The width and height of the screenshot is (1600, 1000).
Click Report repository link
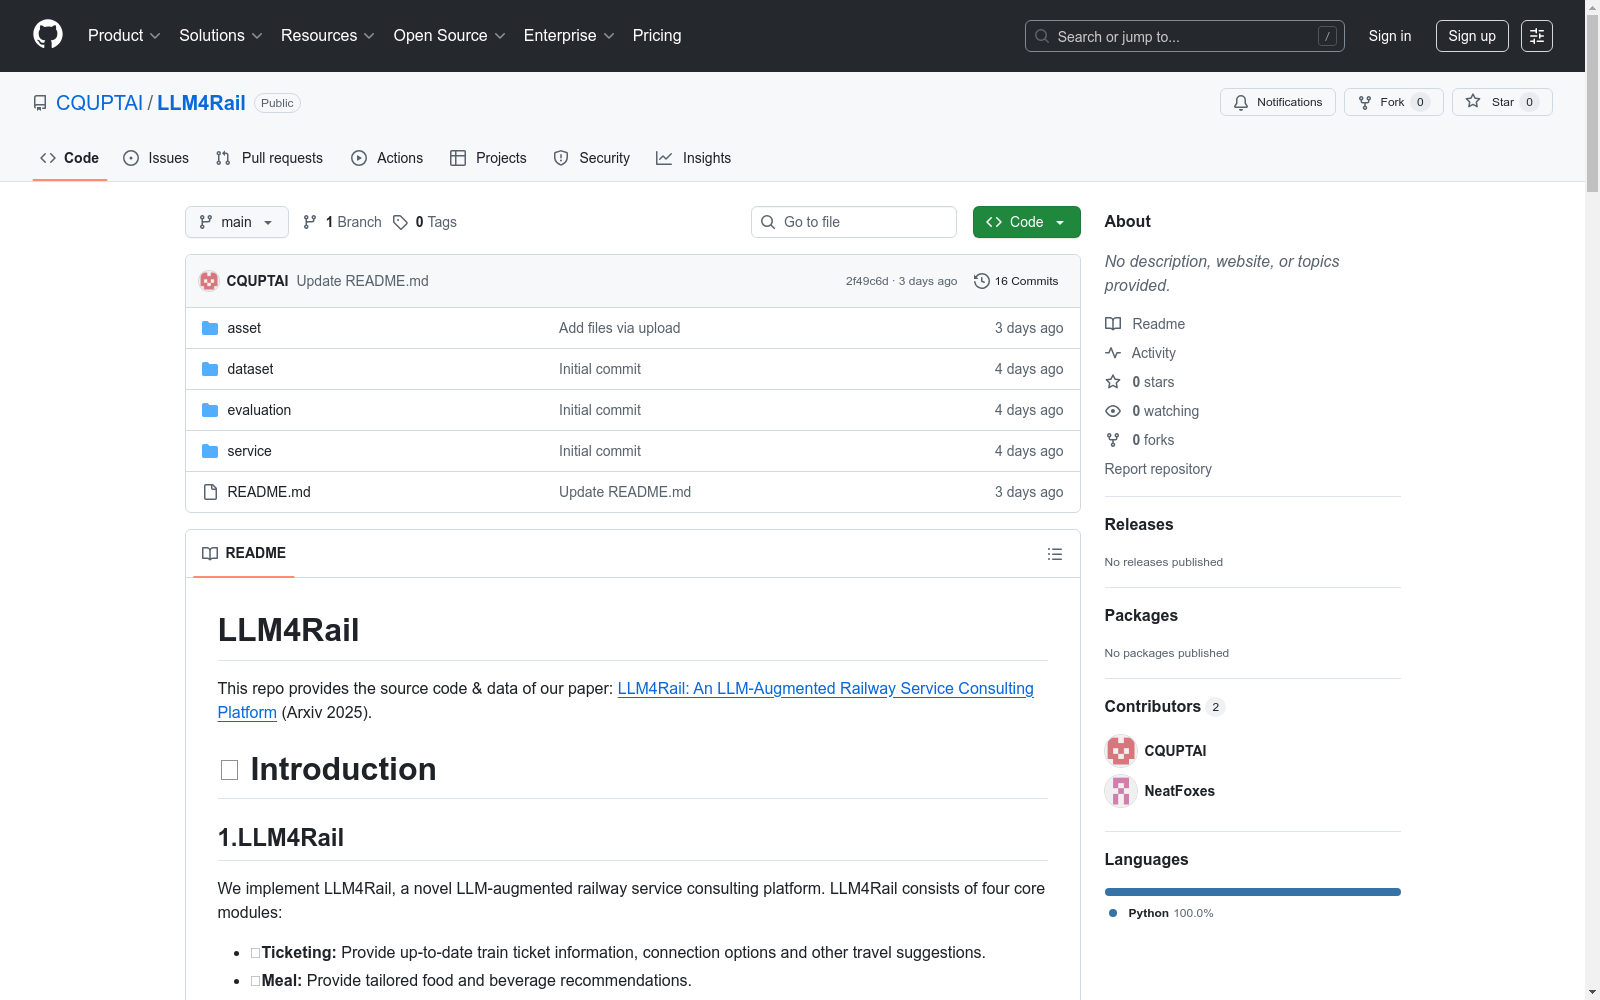(1158, 469)
